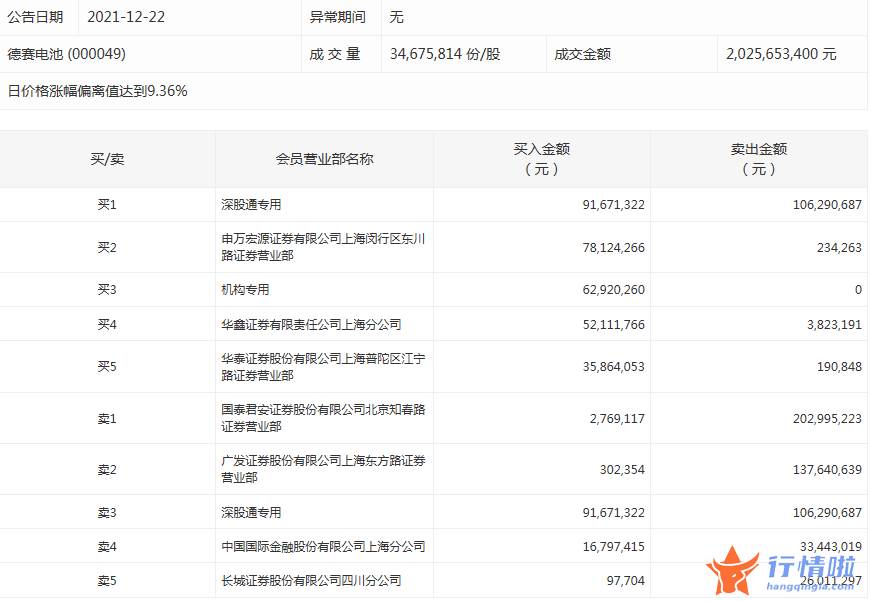Click the 成交量 label

point(335,54)
